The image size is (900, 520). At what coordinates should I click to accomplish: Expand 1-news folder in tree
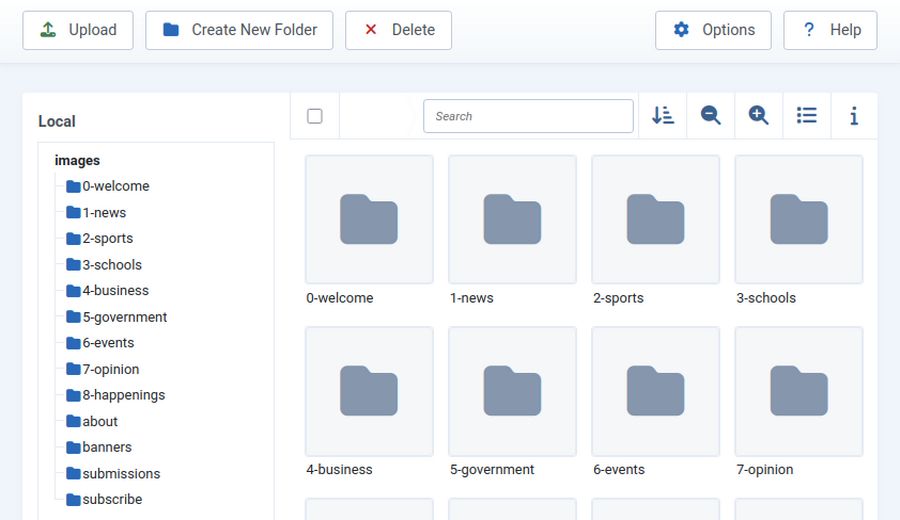(x=103, y=212)
